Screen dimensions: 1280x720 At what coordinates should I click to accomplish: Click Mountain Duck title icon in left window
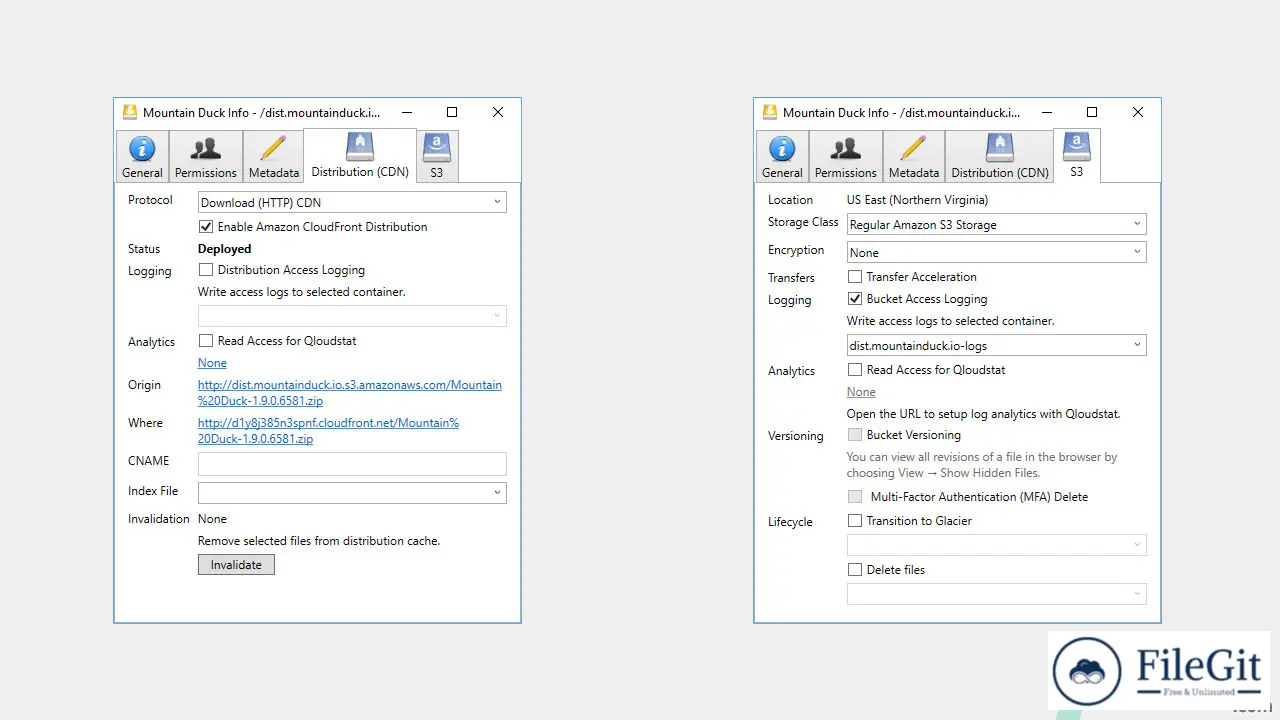(129, 112)
